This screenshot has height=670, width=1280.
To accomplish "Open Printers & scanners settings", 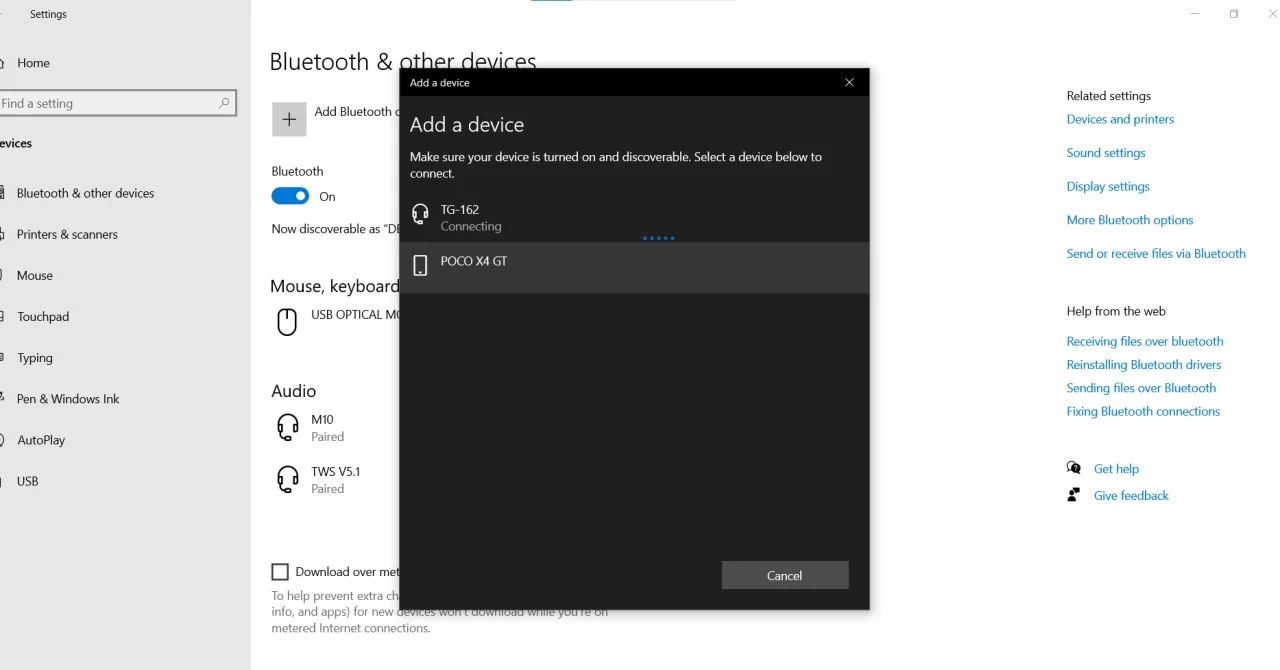I will tap(67, 234).
